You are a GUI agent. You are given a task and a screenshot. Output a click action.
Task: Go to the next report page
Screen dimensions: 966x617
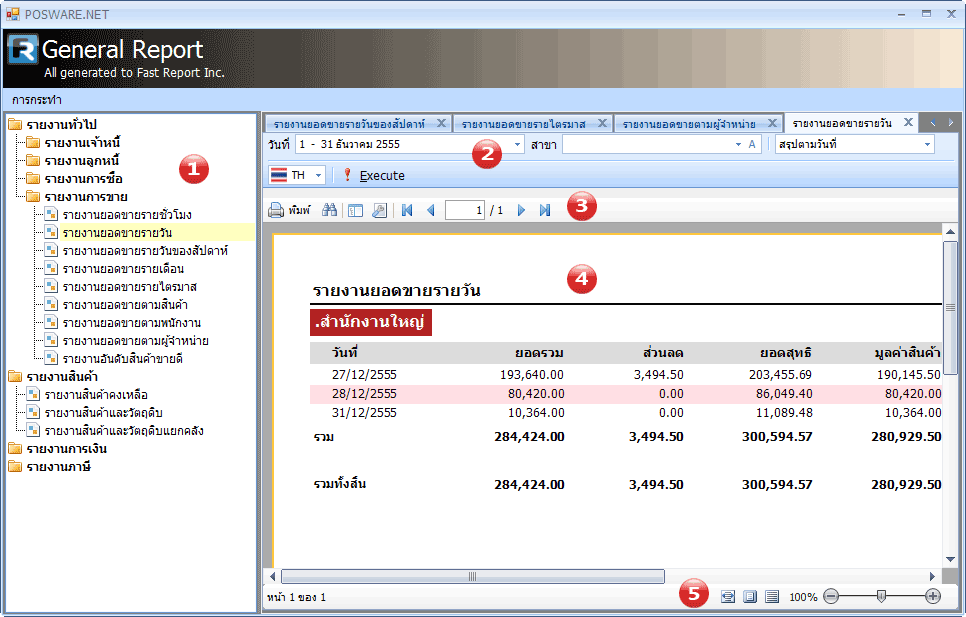pos(521,211)
